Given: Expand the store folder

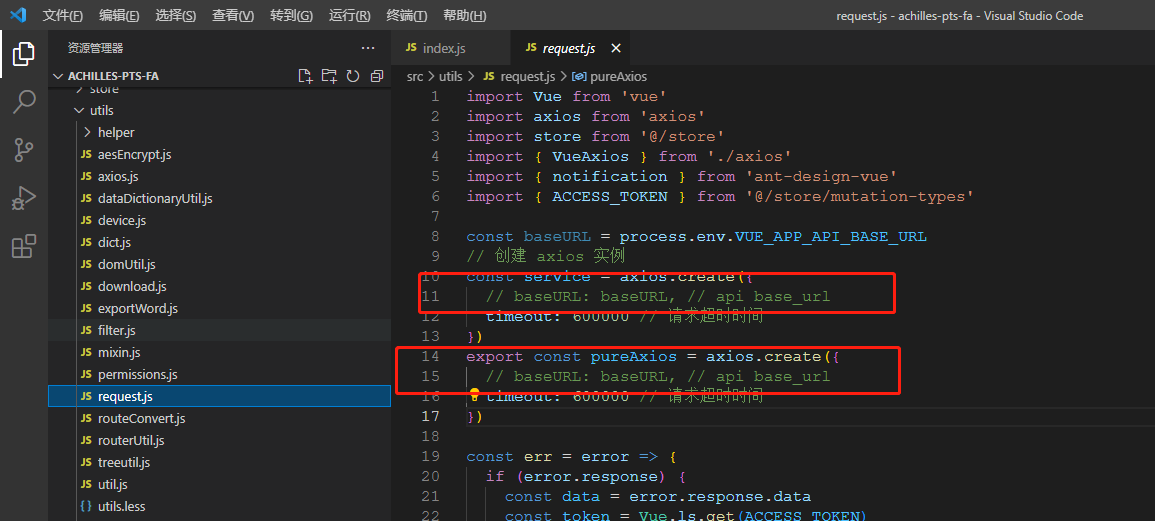Looking at the screenshot, I should pyautogui.click(x=220, y=90).
